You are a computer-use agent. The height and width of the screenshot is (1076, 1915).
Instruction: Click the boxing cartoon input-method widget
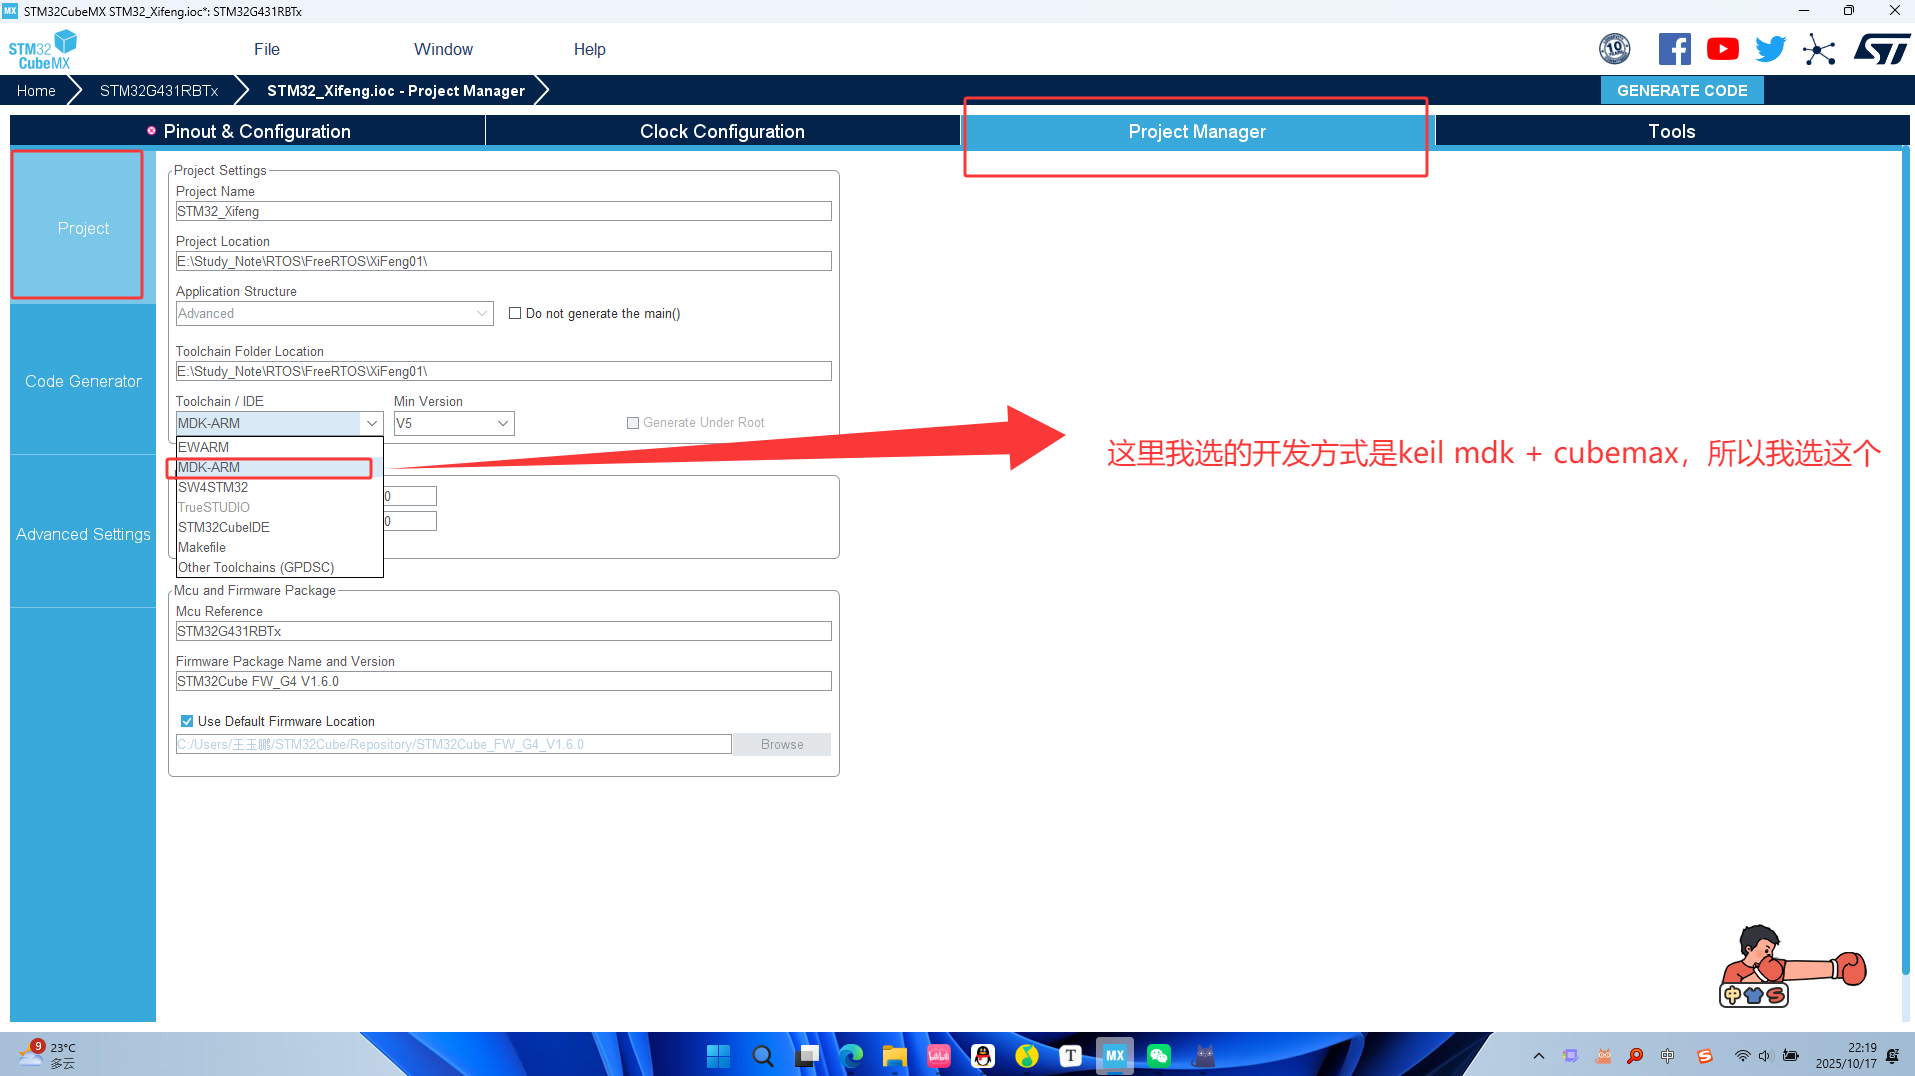tap(1791, 966)
